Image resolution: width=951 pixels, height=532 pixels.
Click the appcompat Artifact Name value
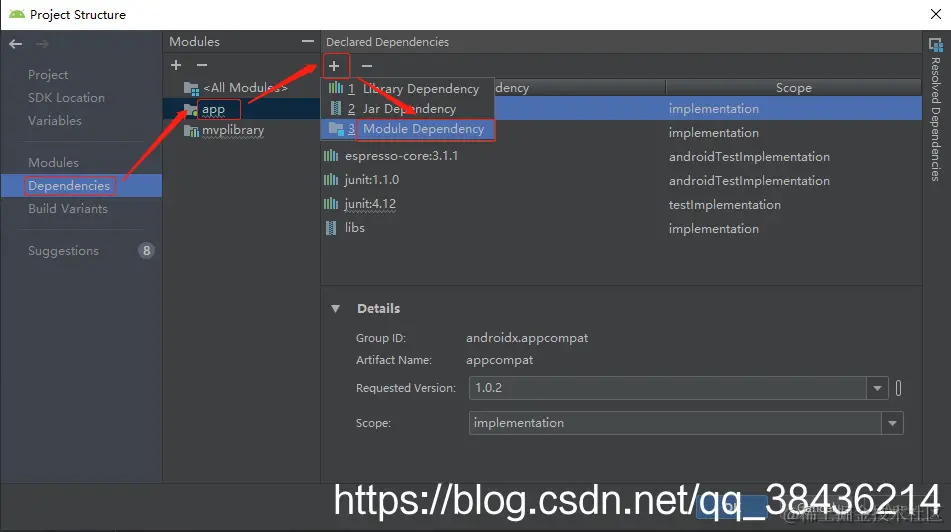click(499, 360)
